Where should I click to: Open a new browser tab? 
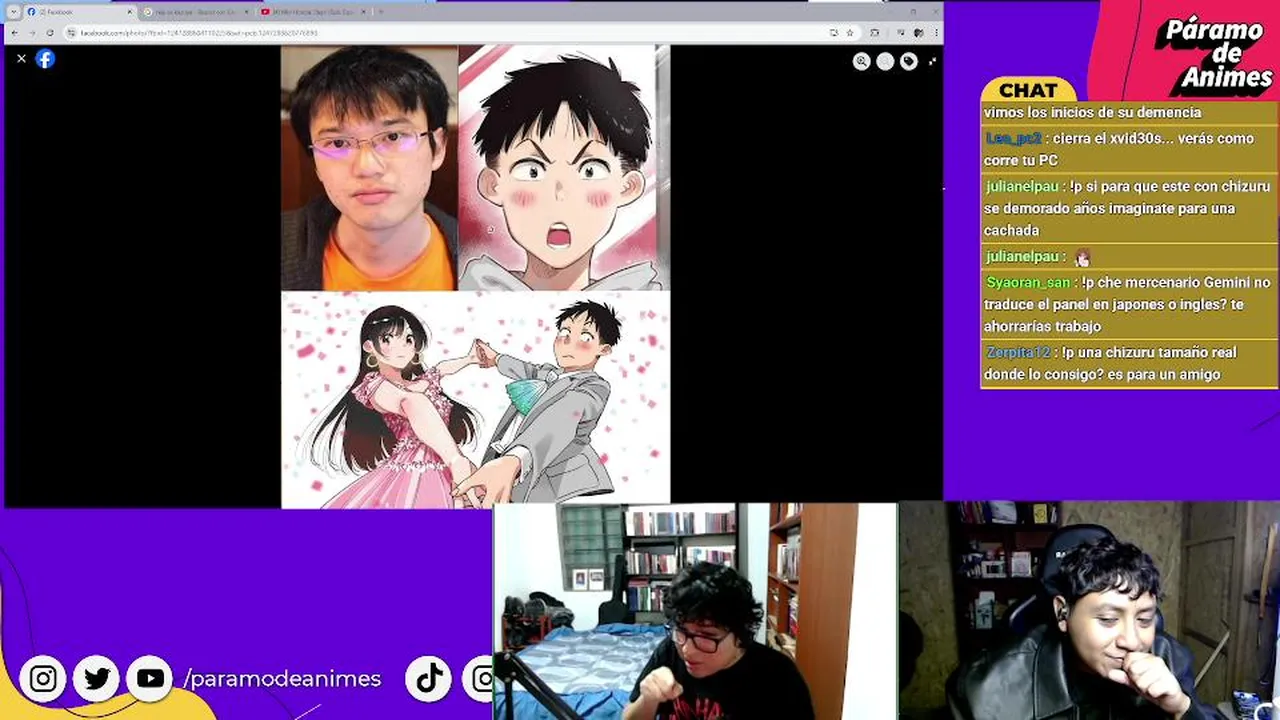(x=379, y=12)
